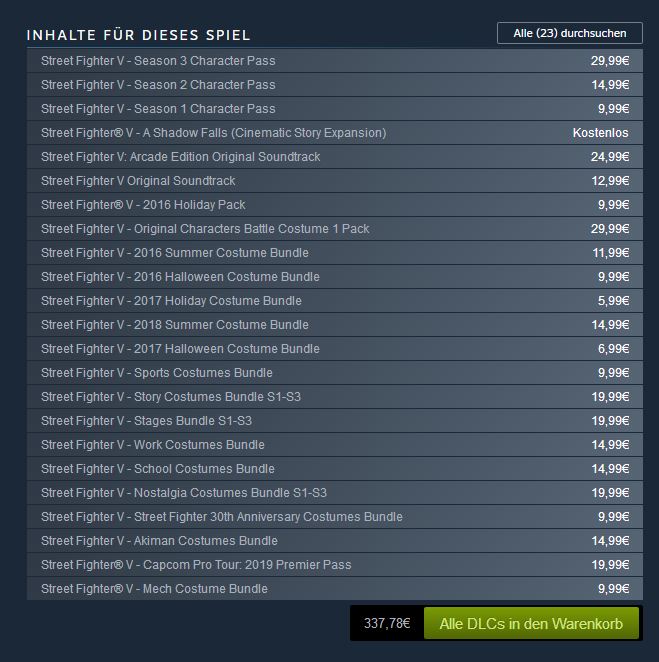
Task: Open 2016 Halloween Costume Bundle
Action: pos(335,277)
